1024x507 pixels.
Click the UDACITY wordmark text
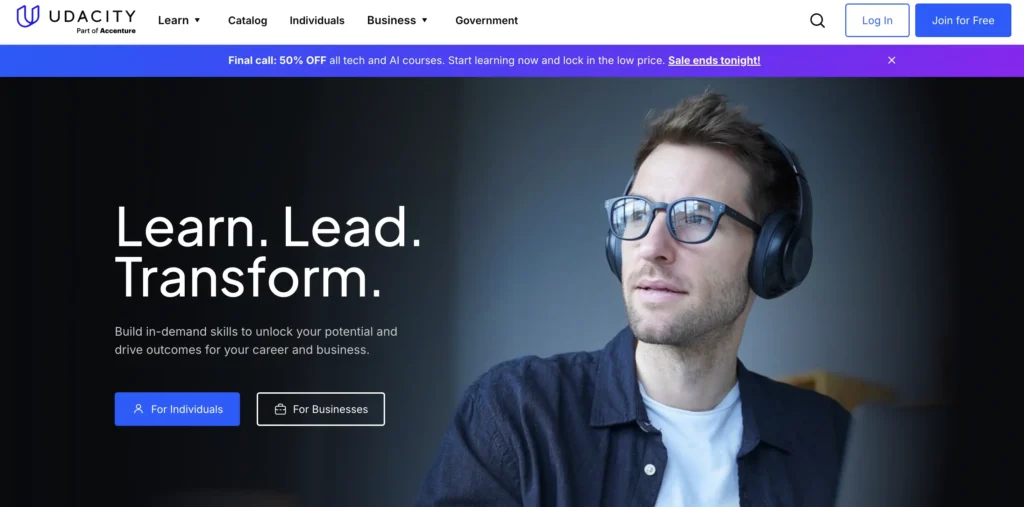(92, 16)
